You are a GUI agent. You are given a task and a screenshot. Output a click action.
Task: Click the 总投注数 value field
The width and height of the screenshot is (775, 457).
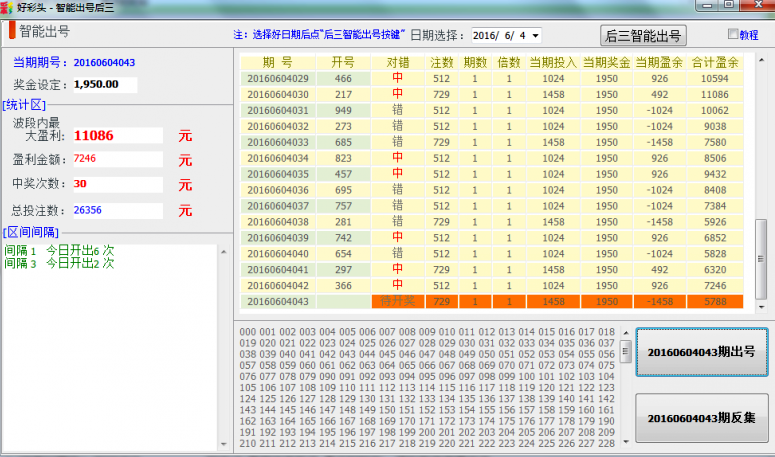(116, 210)
